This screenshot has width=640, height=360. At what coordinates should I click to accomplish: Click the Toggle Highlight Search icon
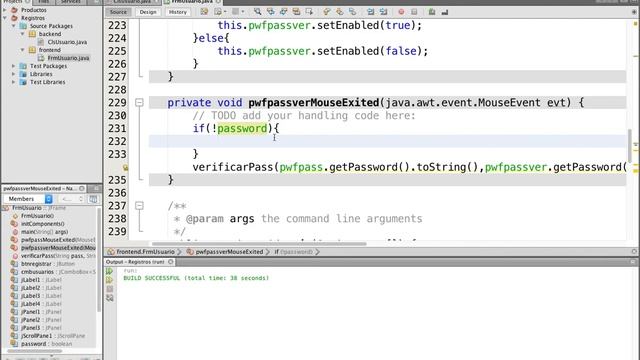(296, 12)
